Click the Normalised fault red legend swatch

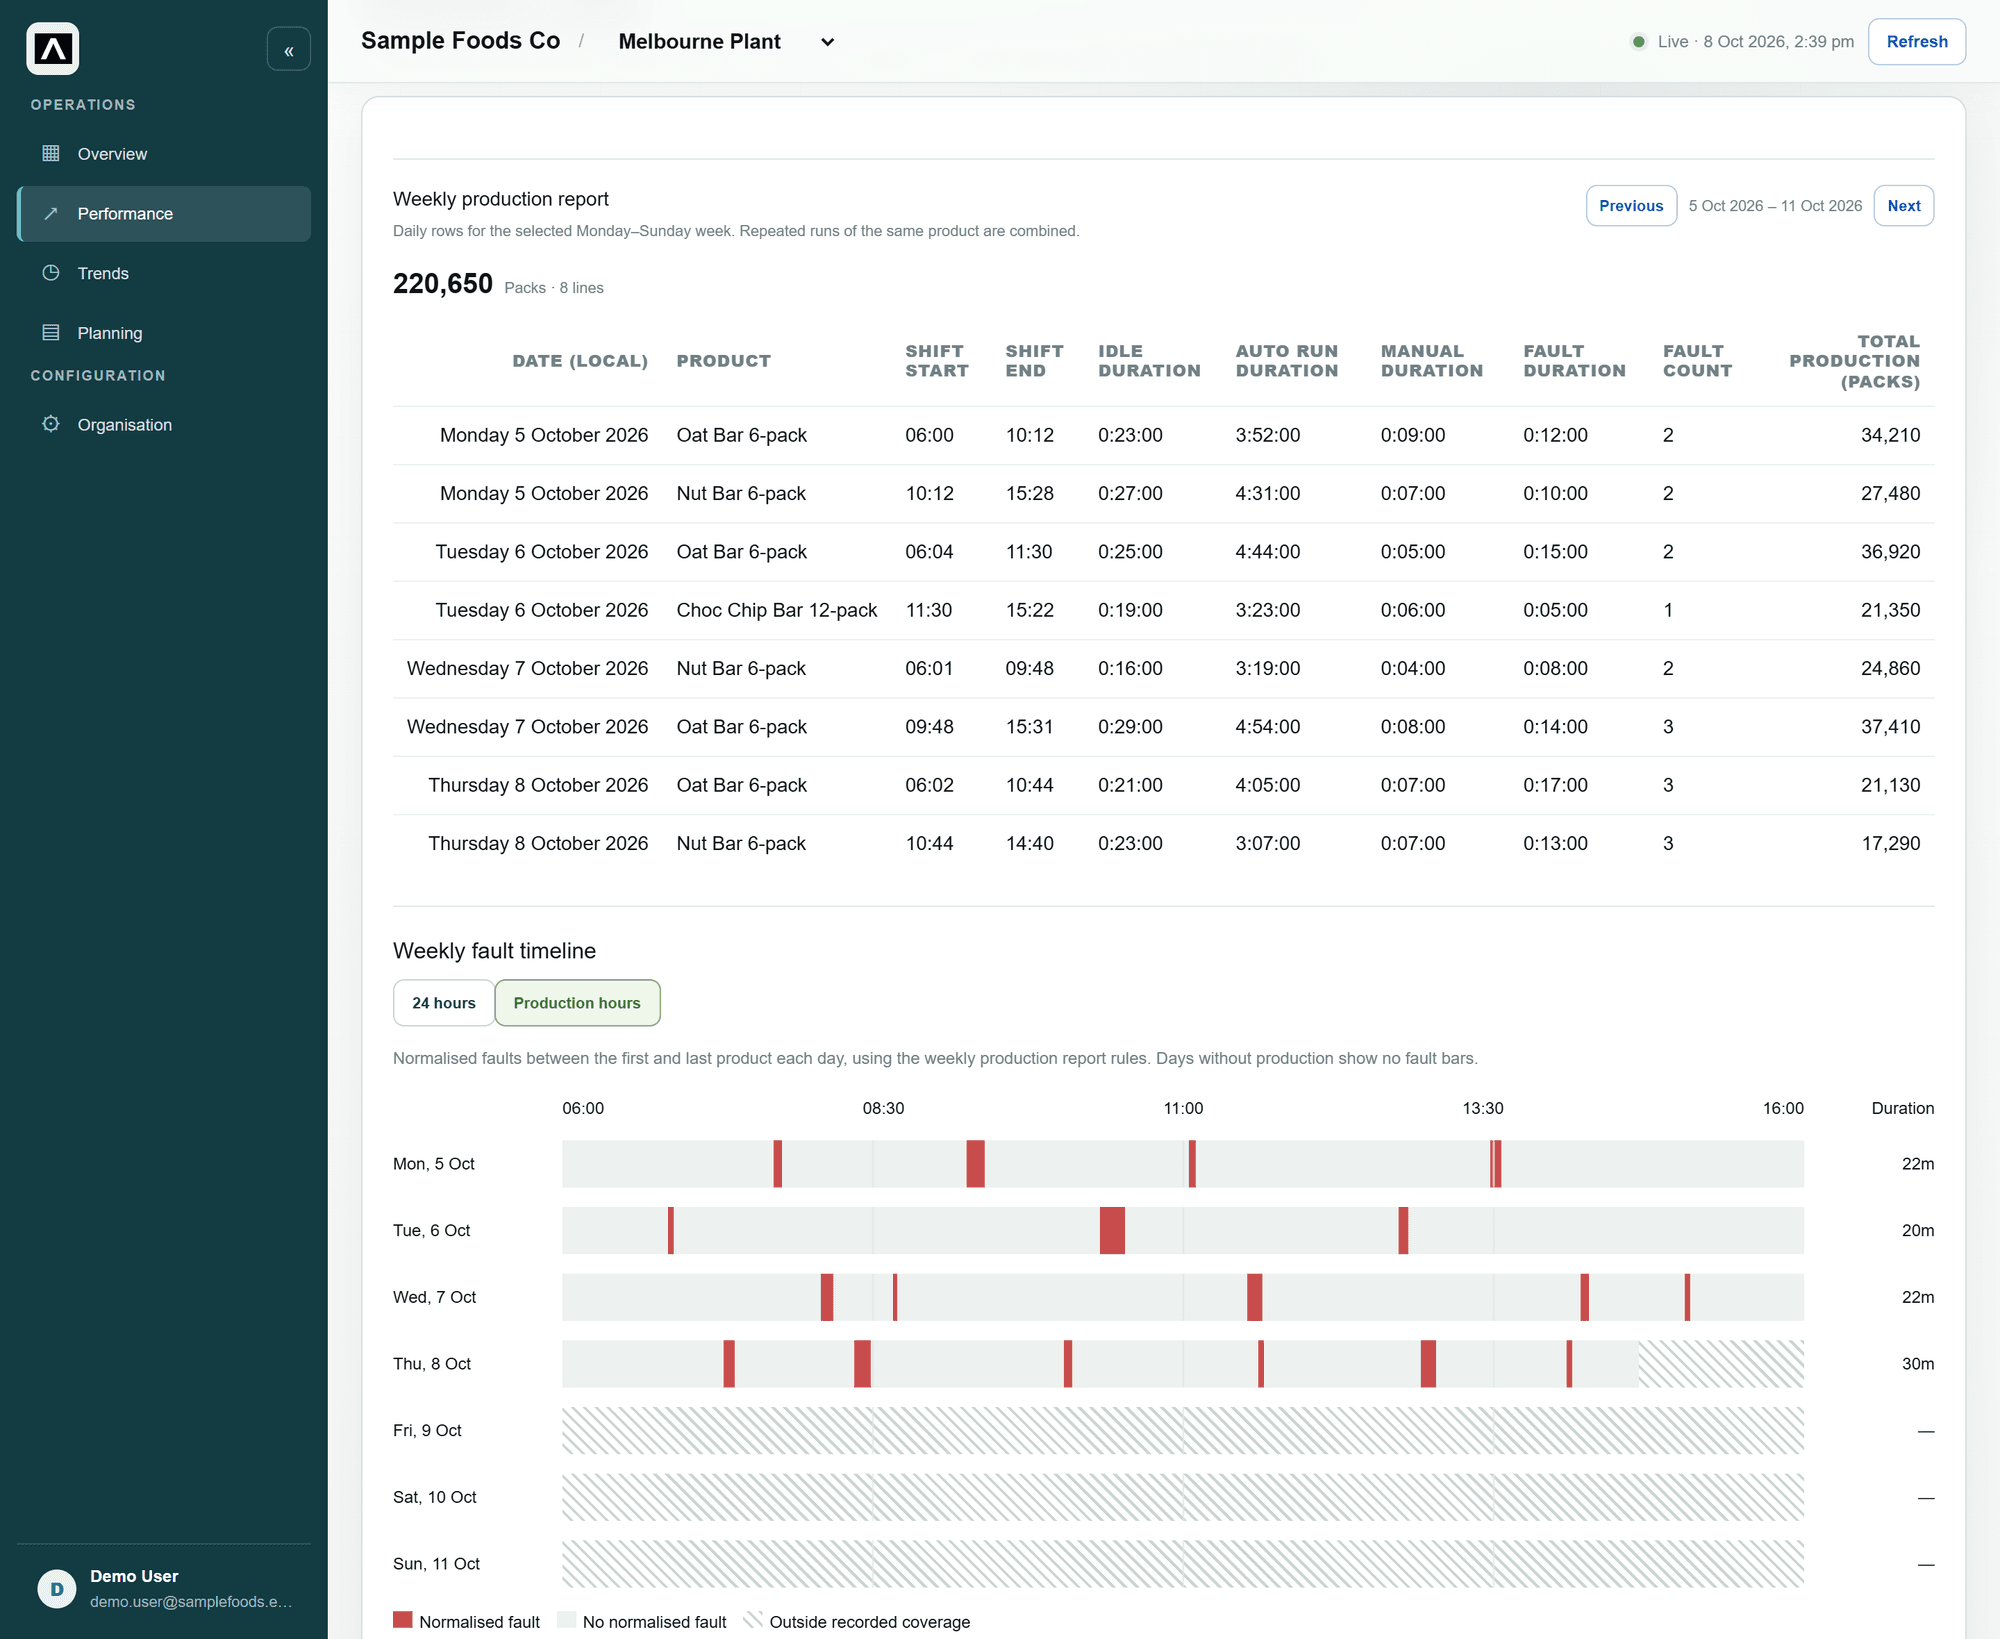coord(403,1620)
